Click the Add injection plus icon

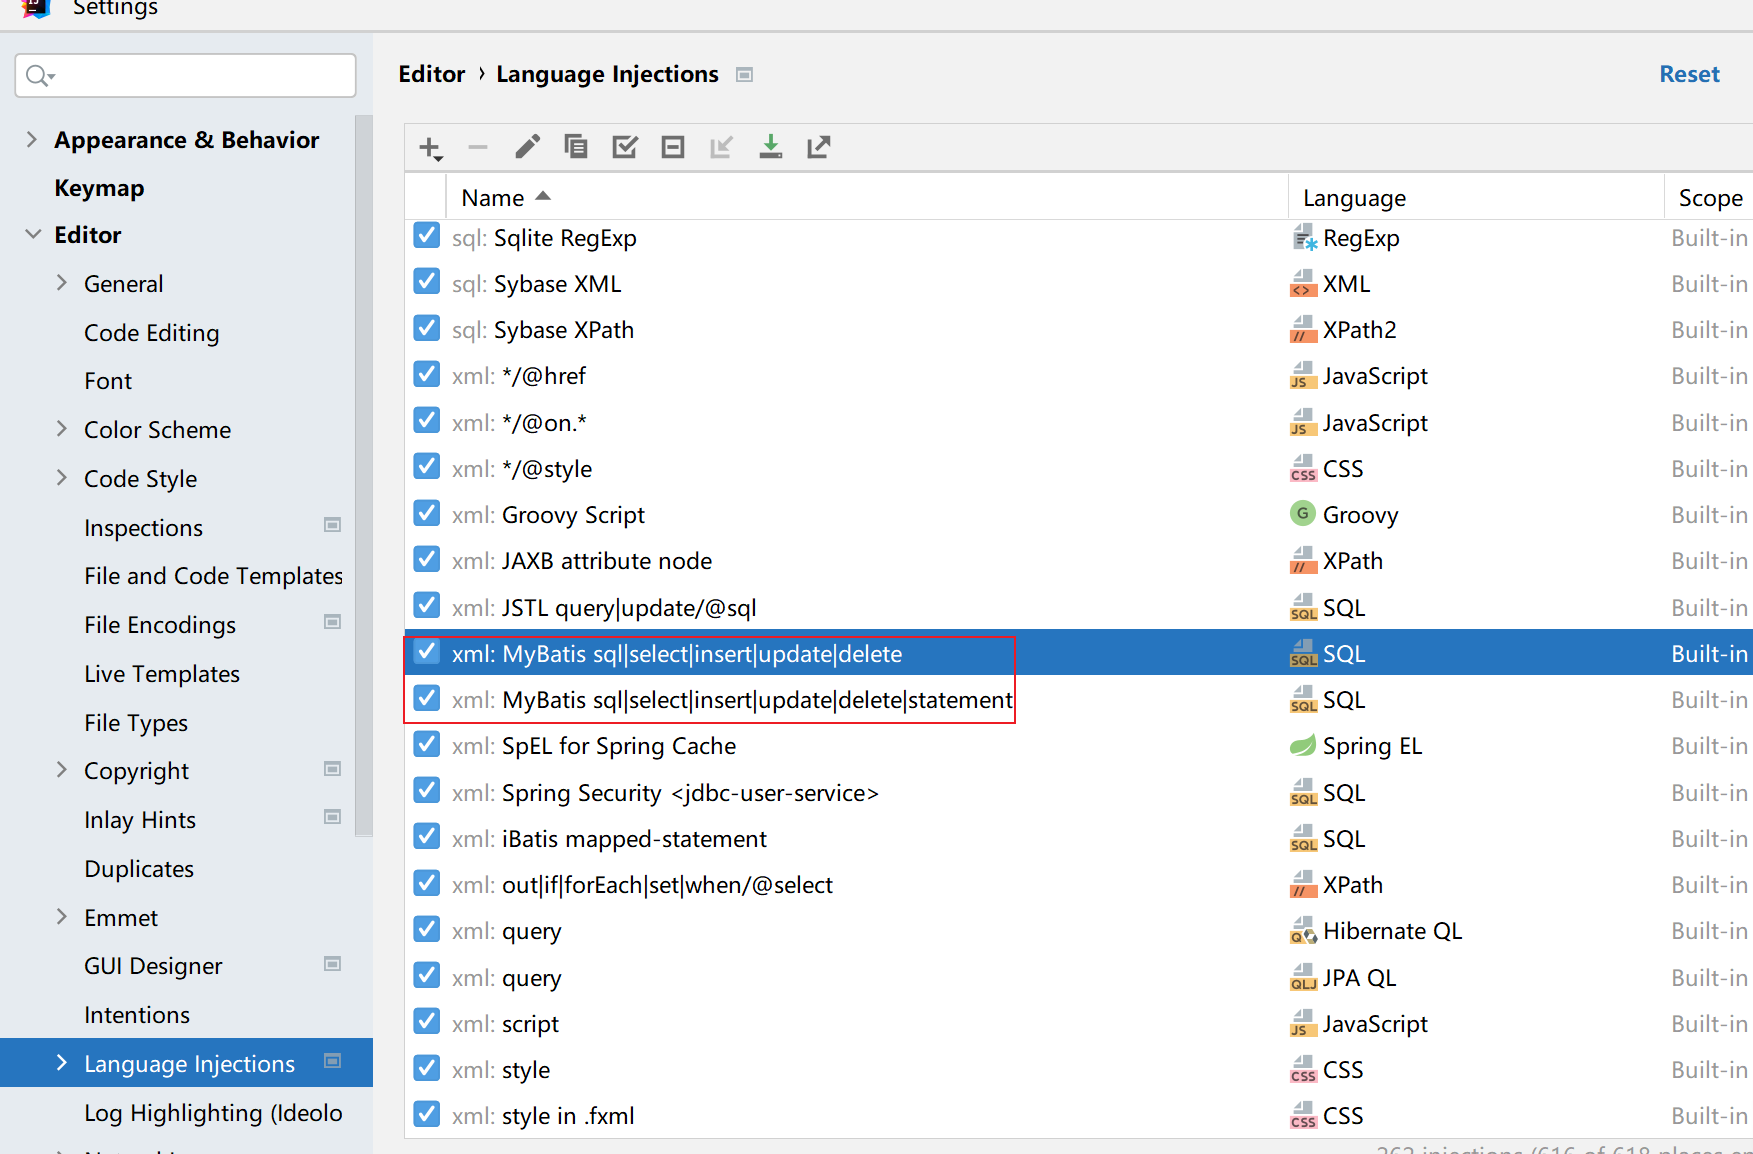[x=429, y=148]
